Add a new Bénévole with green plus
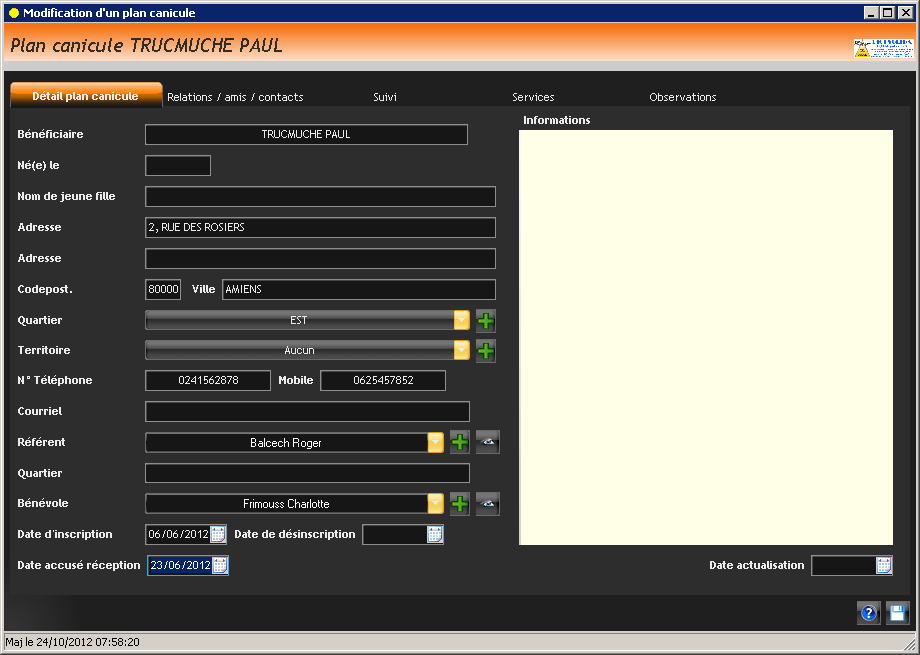The image size is (920, 655). pos(459,504)
